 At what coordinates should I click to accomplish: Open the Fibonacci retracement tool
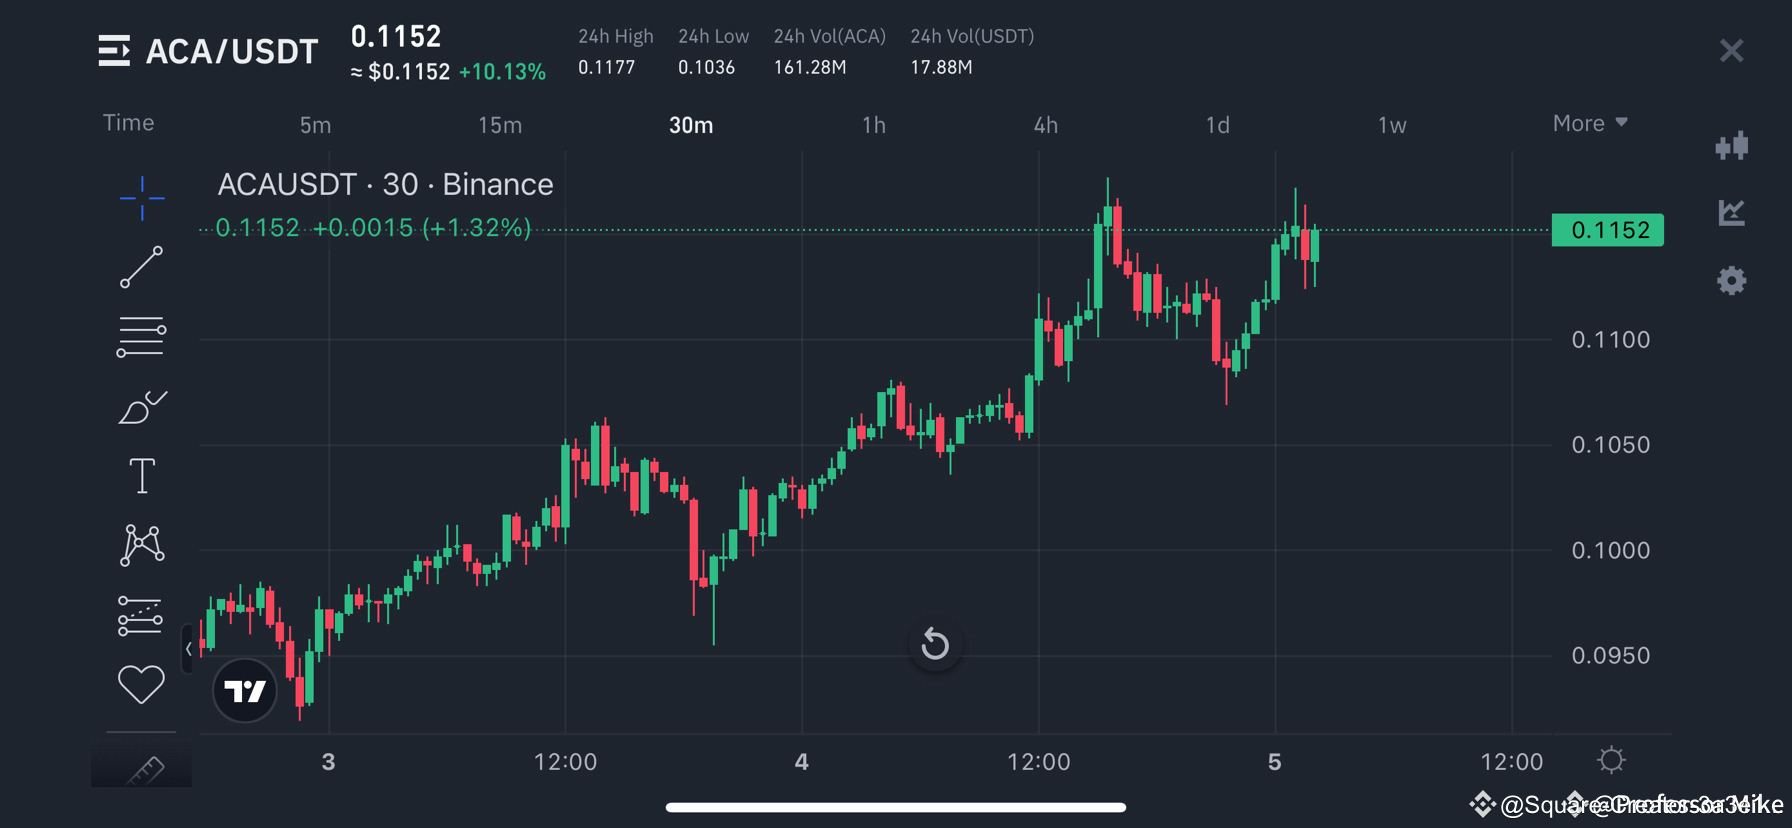(x=141, y=337)
